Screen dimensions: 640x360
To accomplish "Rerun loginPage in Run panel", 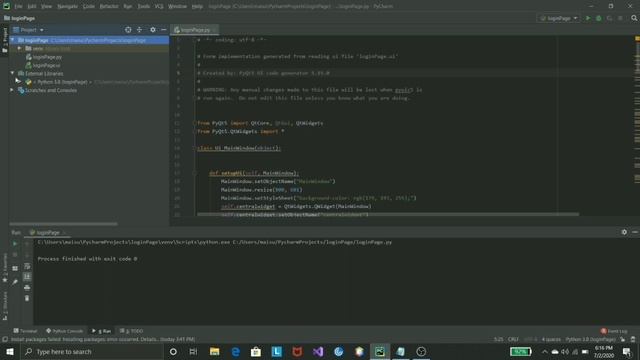I will tap(15, 244).
